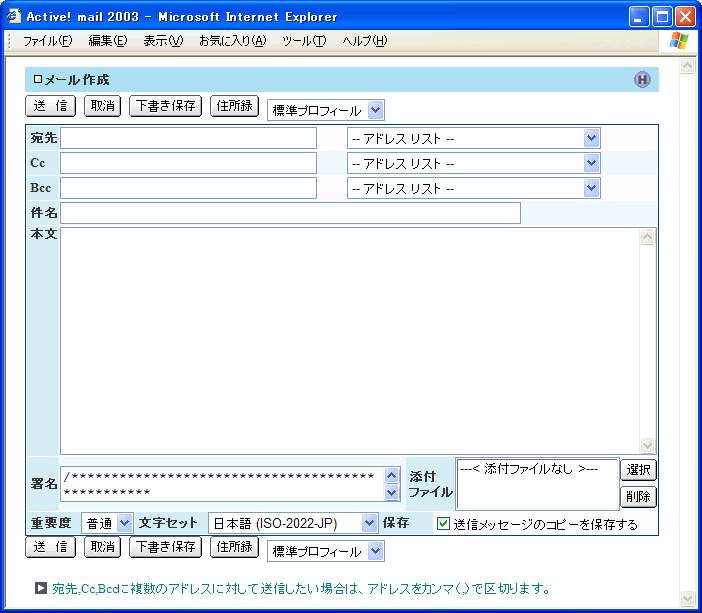The width and height of the screenshot is (702, 613).
Task: Select the 添付ファイルなし attachment list box
Action: coord(537,484)
